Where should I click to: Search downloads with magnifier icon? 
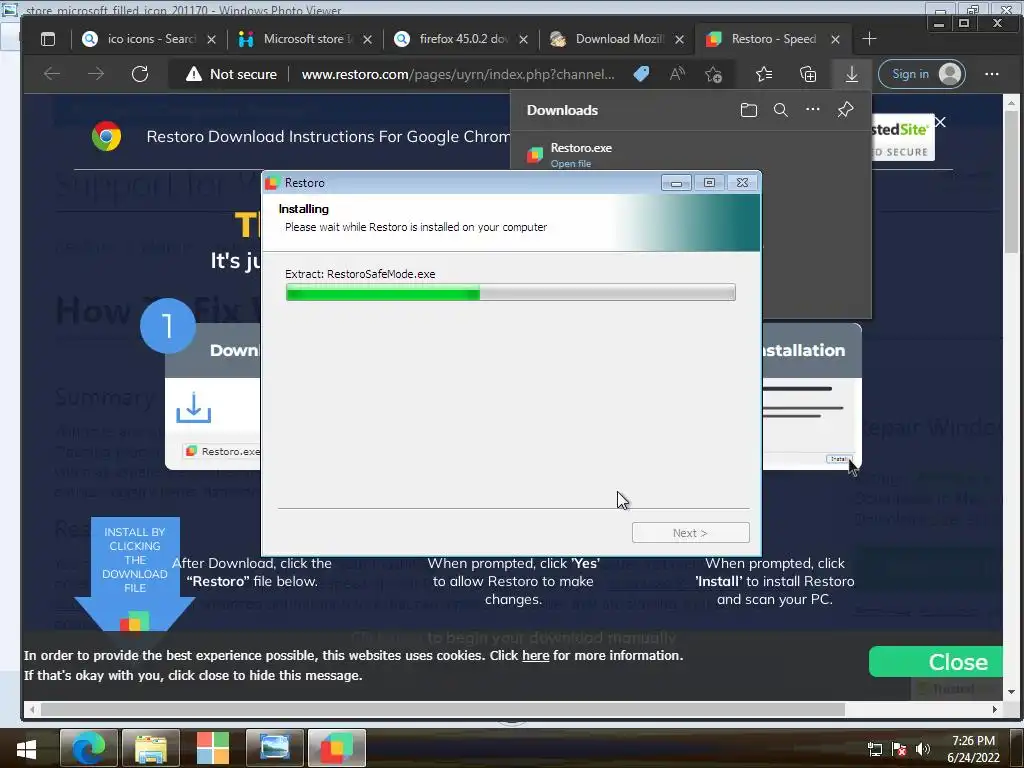point(780,110)
